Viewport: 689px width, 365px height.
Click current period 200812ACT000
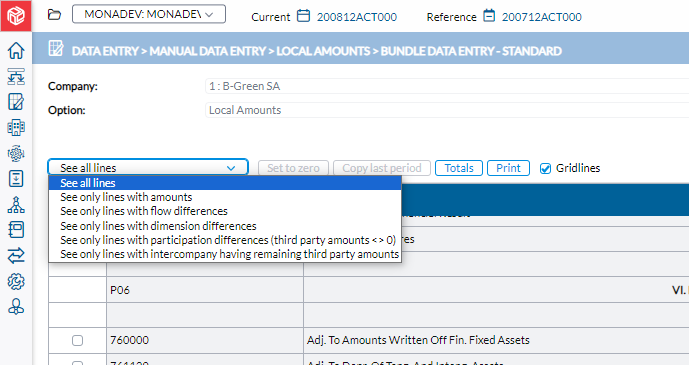(357, 17)
